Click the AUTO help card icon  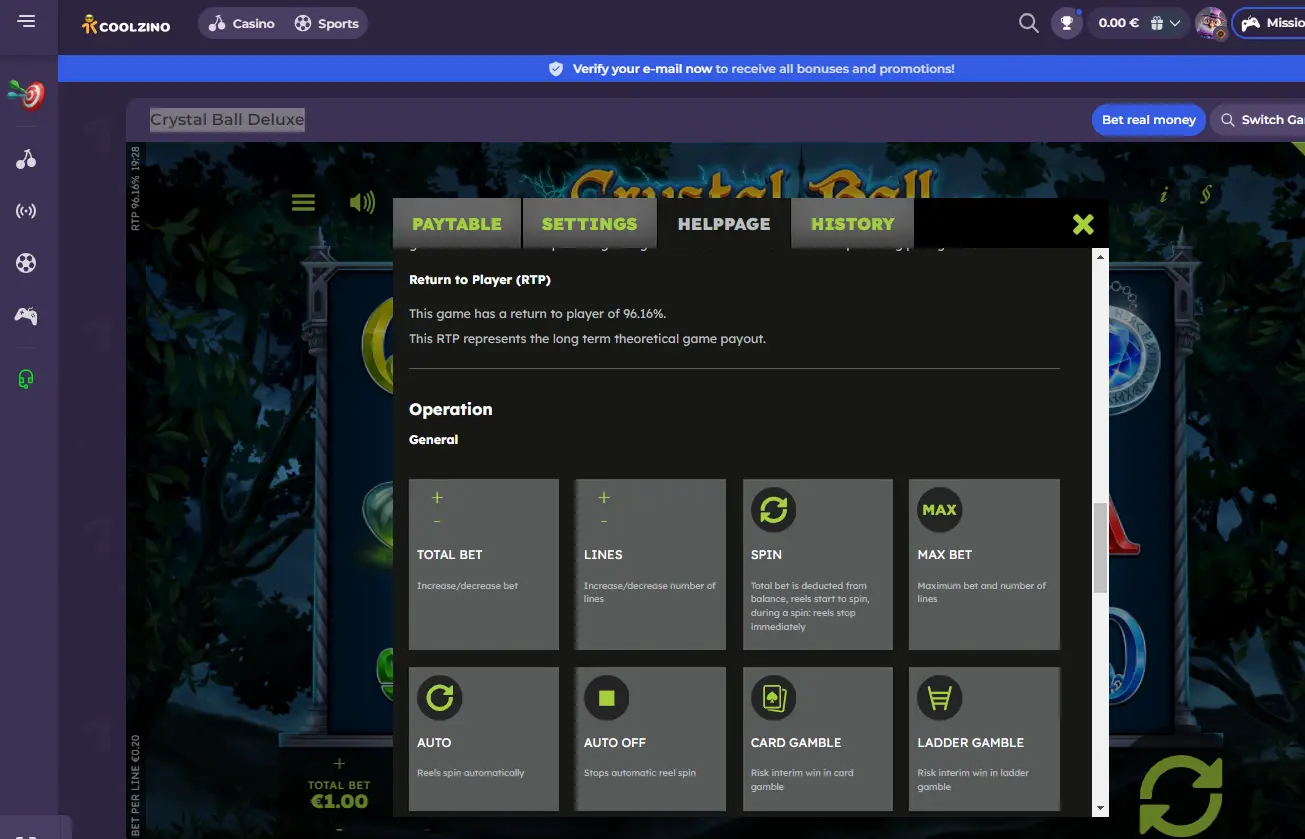tap(440, 697)
